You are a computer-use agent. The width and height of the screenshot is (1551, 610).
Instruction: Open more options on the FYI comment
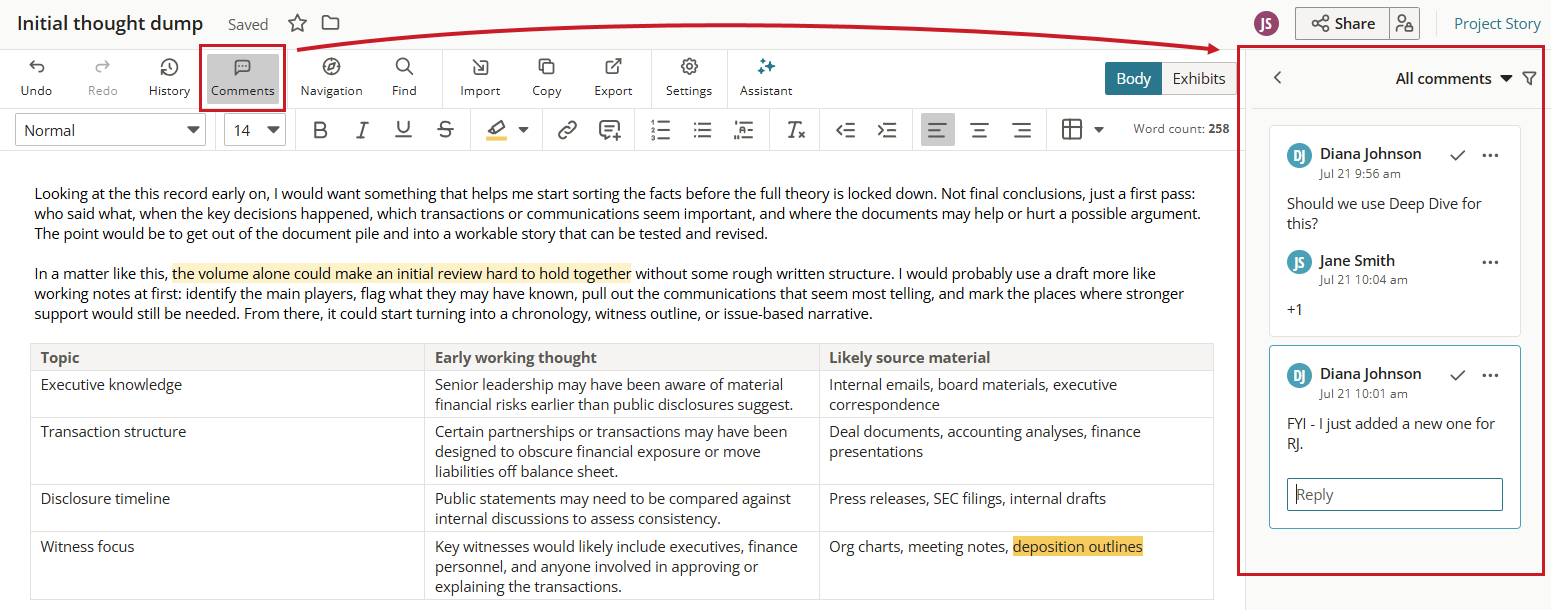[1490, 375]
